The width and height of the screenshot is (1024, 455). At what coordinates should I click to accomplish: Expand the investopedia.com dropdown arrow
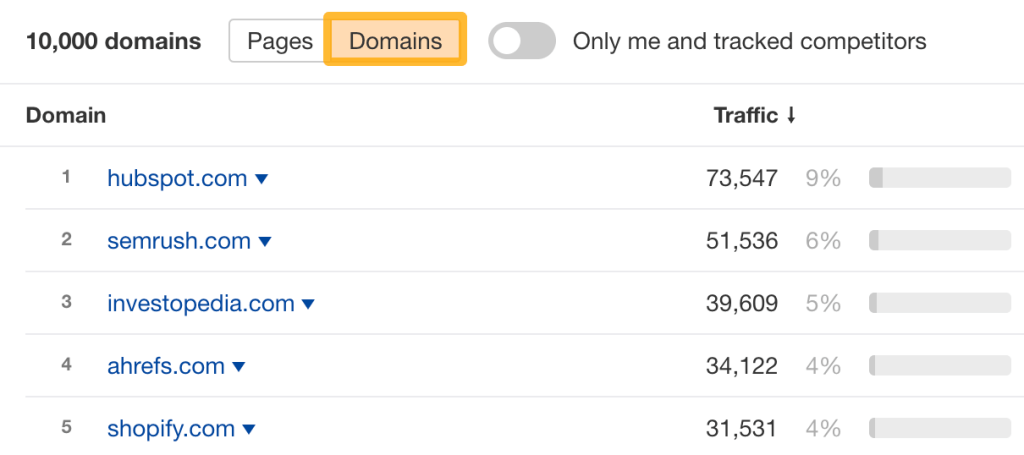pyautogui.click(x=308, y=304)
